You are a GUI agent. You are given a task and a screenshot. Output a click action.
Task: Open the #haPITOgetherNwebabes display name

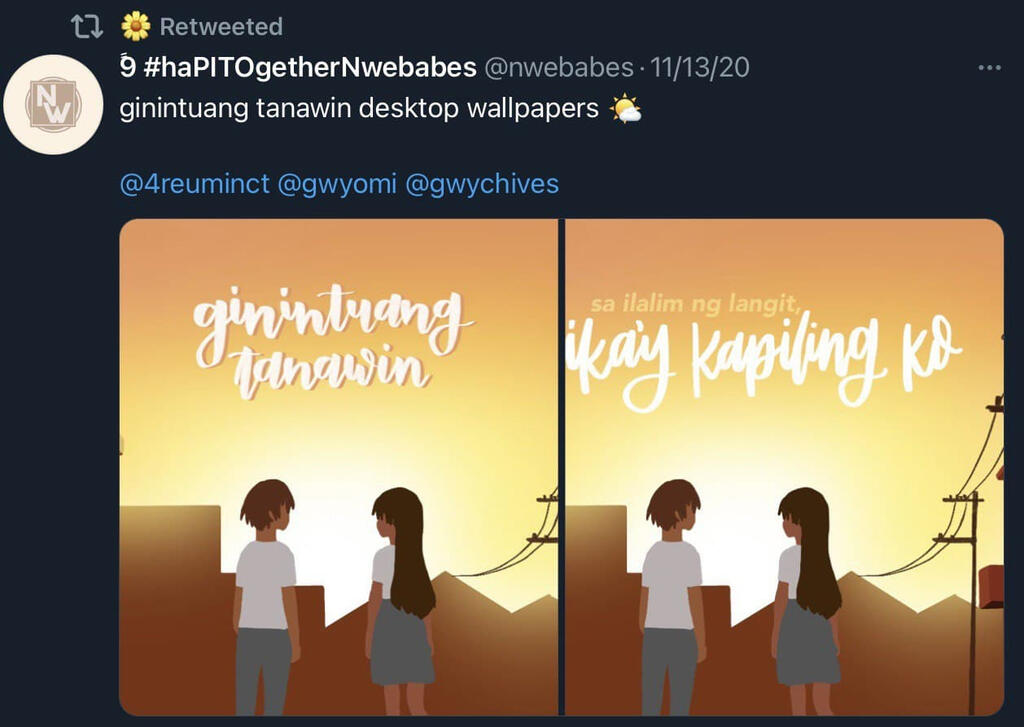pos(298,67)
